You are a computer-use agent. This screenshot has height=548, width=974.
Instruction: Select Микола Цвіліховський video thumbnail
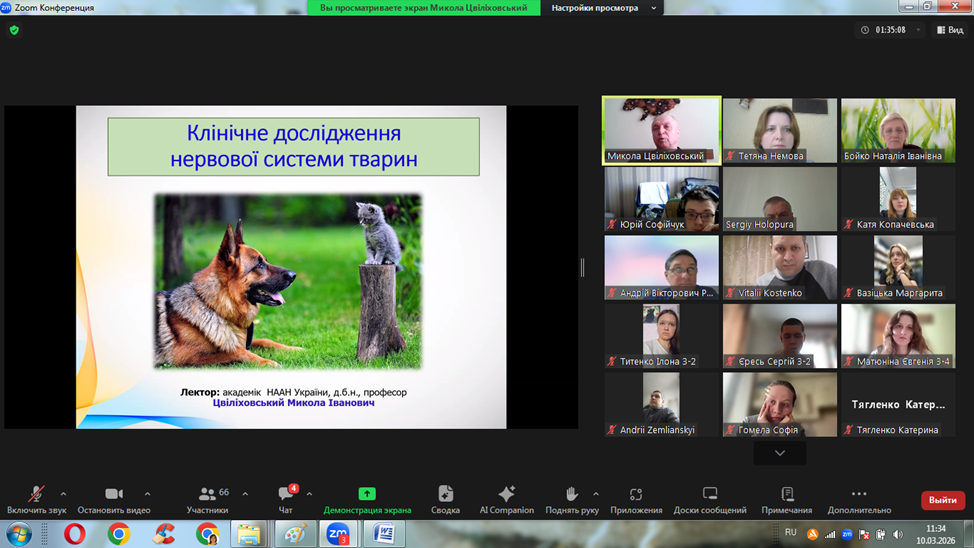coord(661,130)
